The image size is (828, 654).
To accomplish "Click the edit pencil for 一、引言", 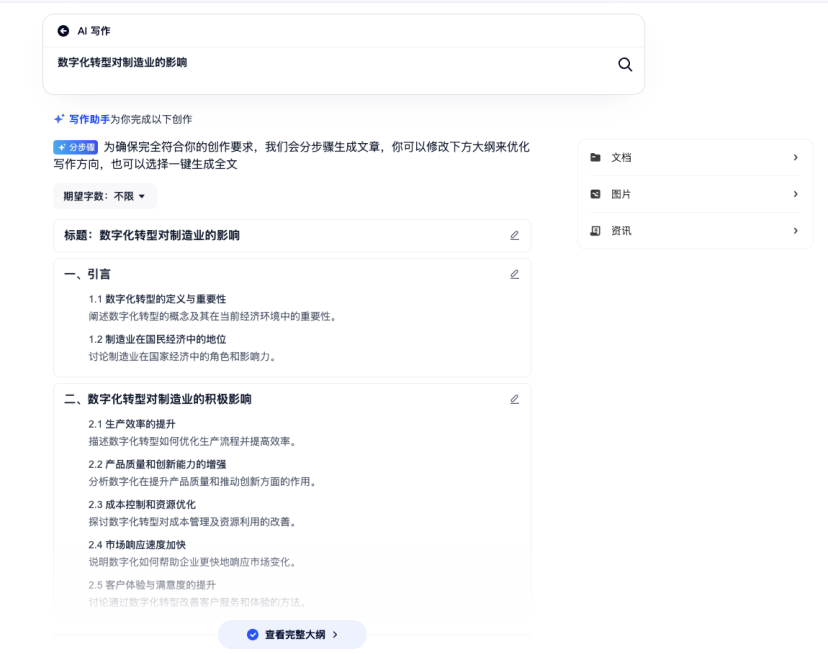I will pos(514,274).
